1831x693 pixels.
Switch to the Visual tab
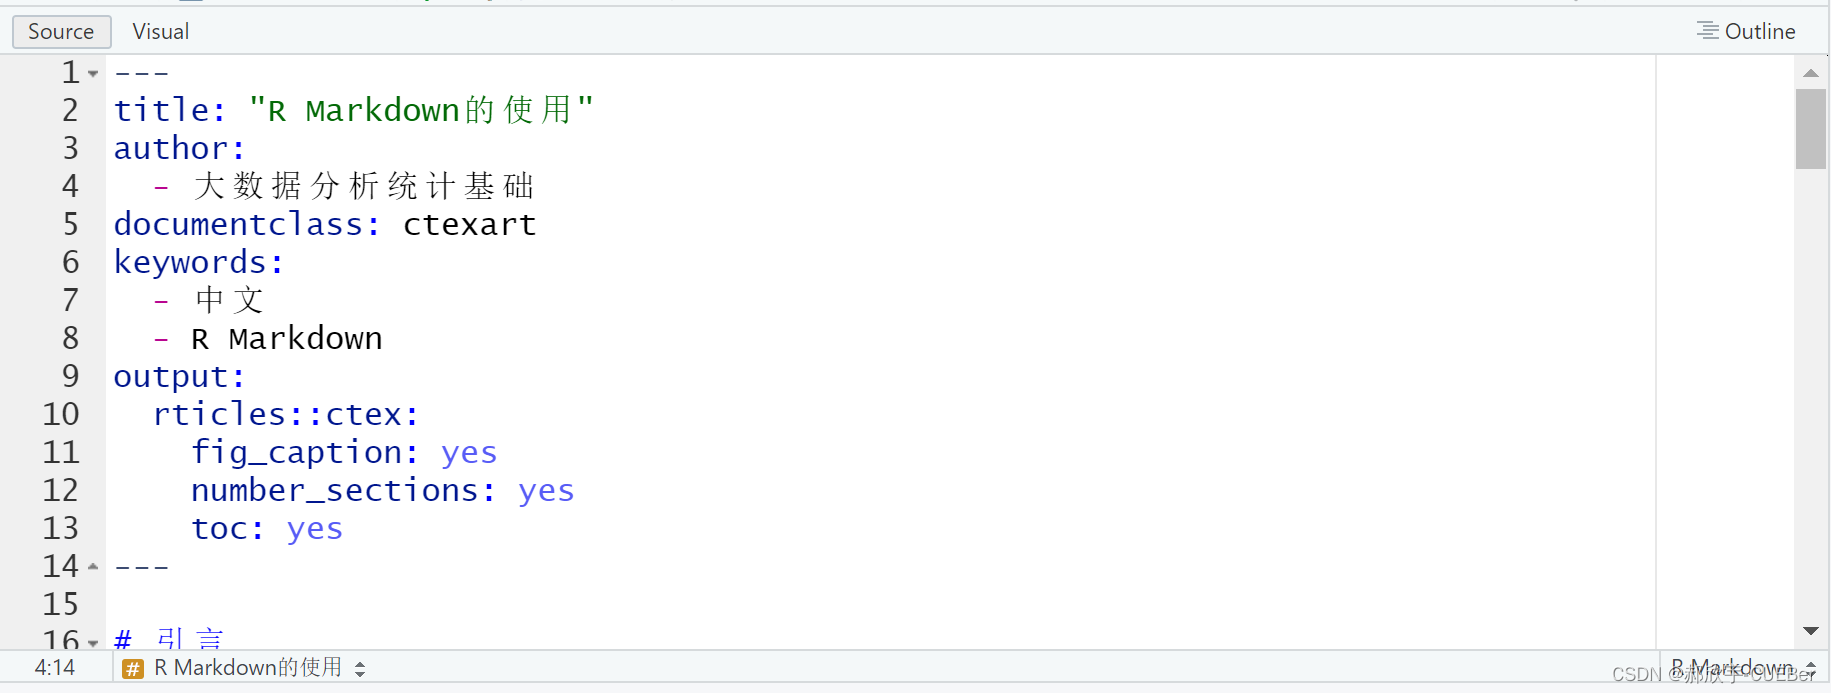160,31
